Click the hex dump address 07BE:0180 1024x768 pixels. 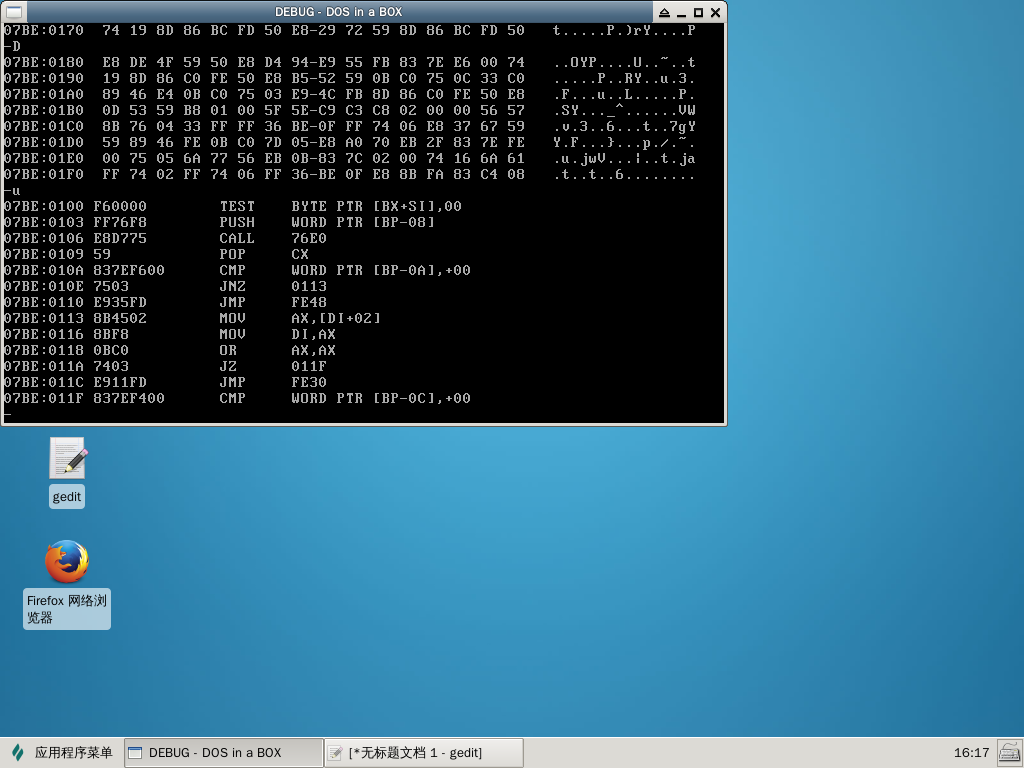tap(44, 62)
